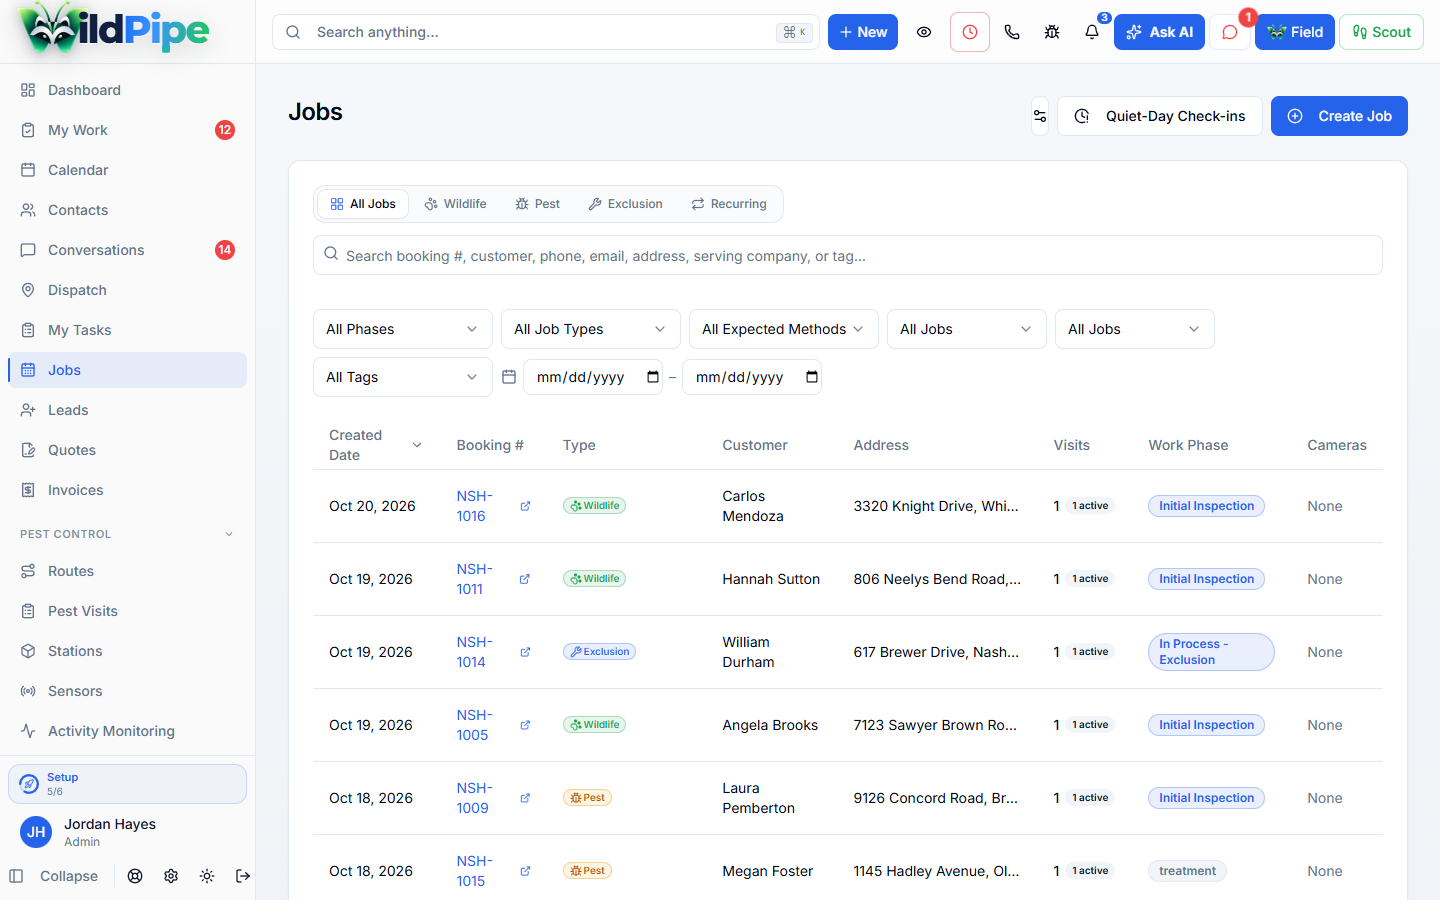Screen dimensions: 1440x900
Task: Open the bug report icon
Action: pos(1052,32)
